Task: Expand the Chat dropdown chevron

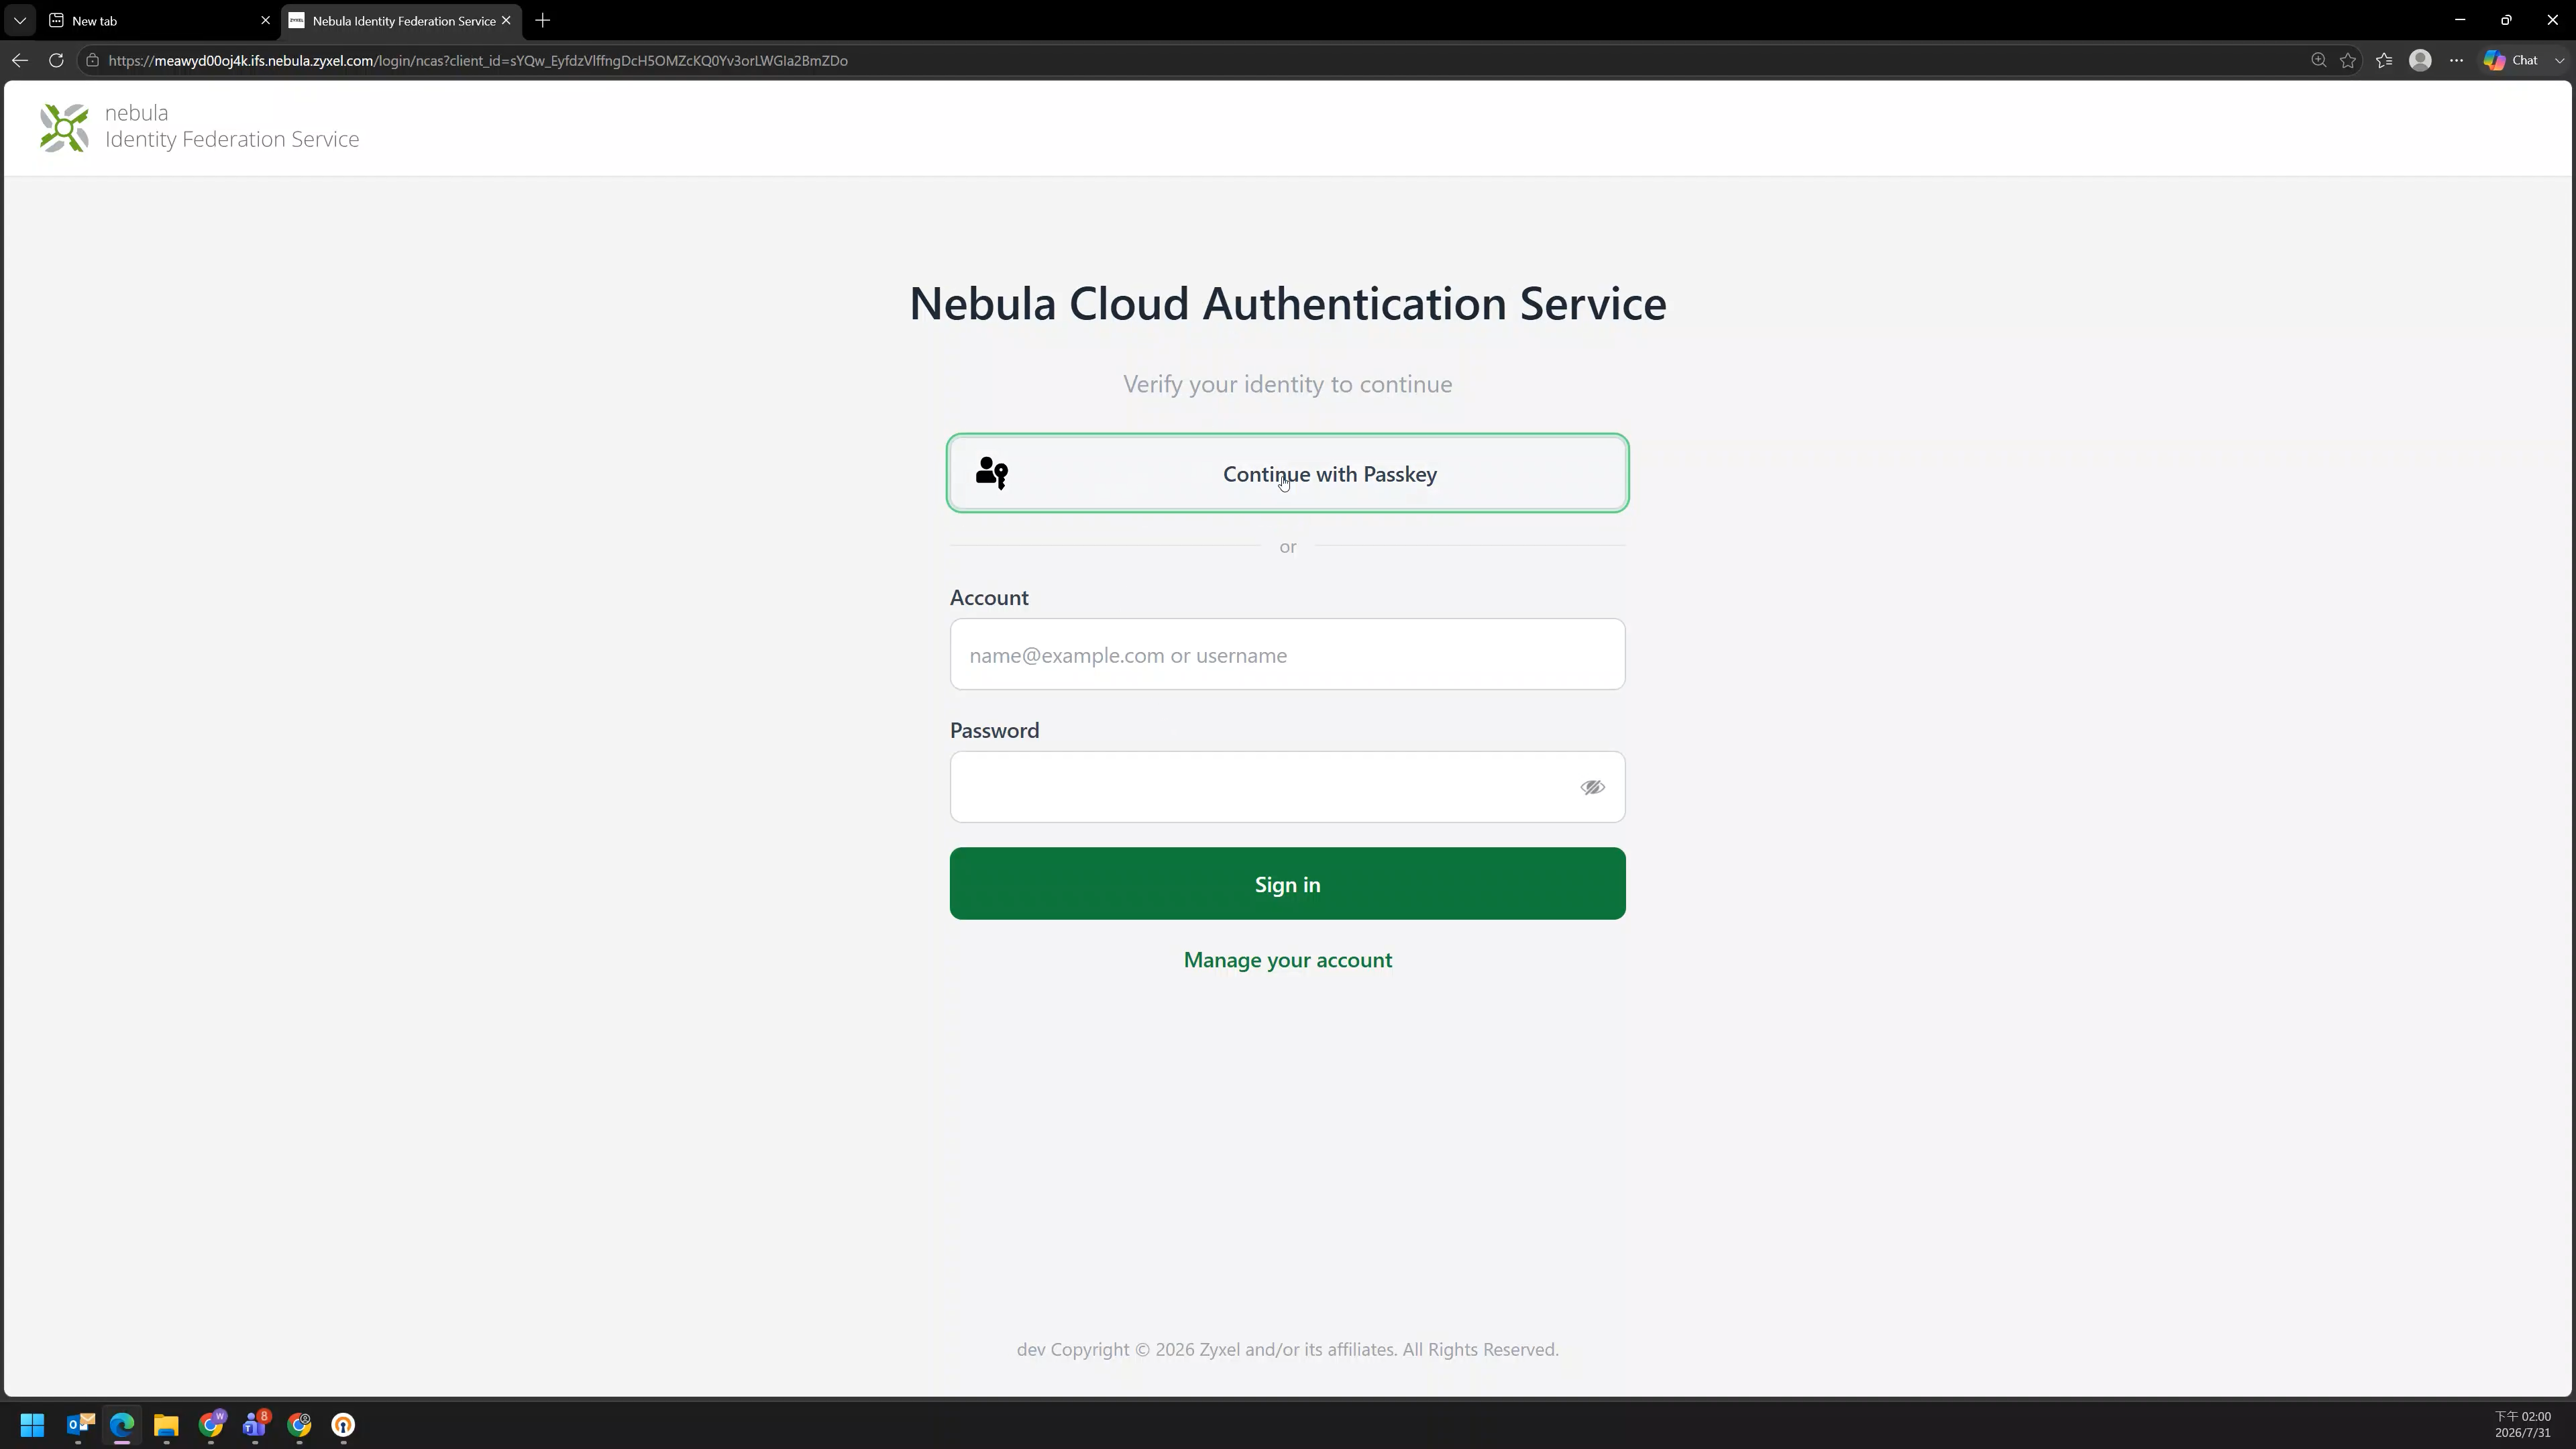Action: click(x=2559, y=61)
